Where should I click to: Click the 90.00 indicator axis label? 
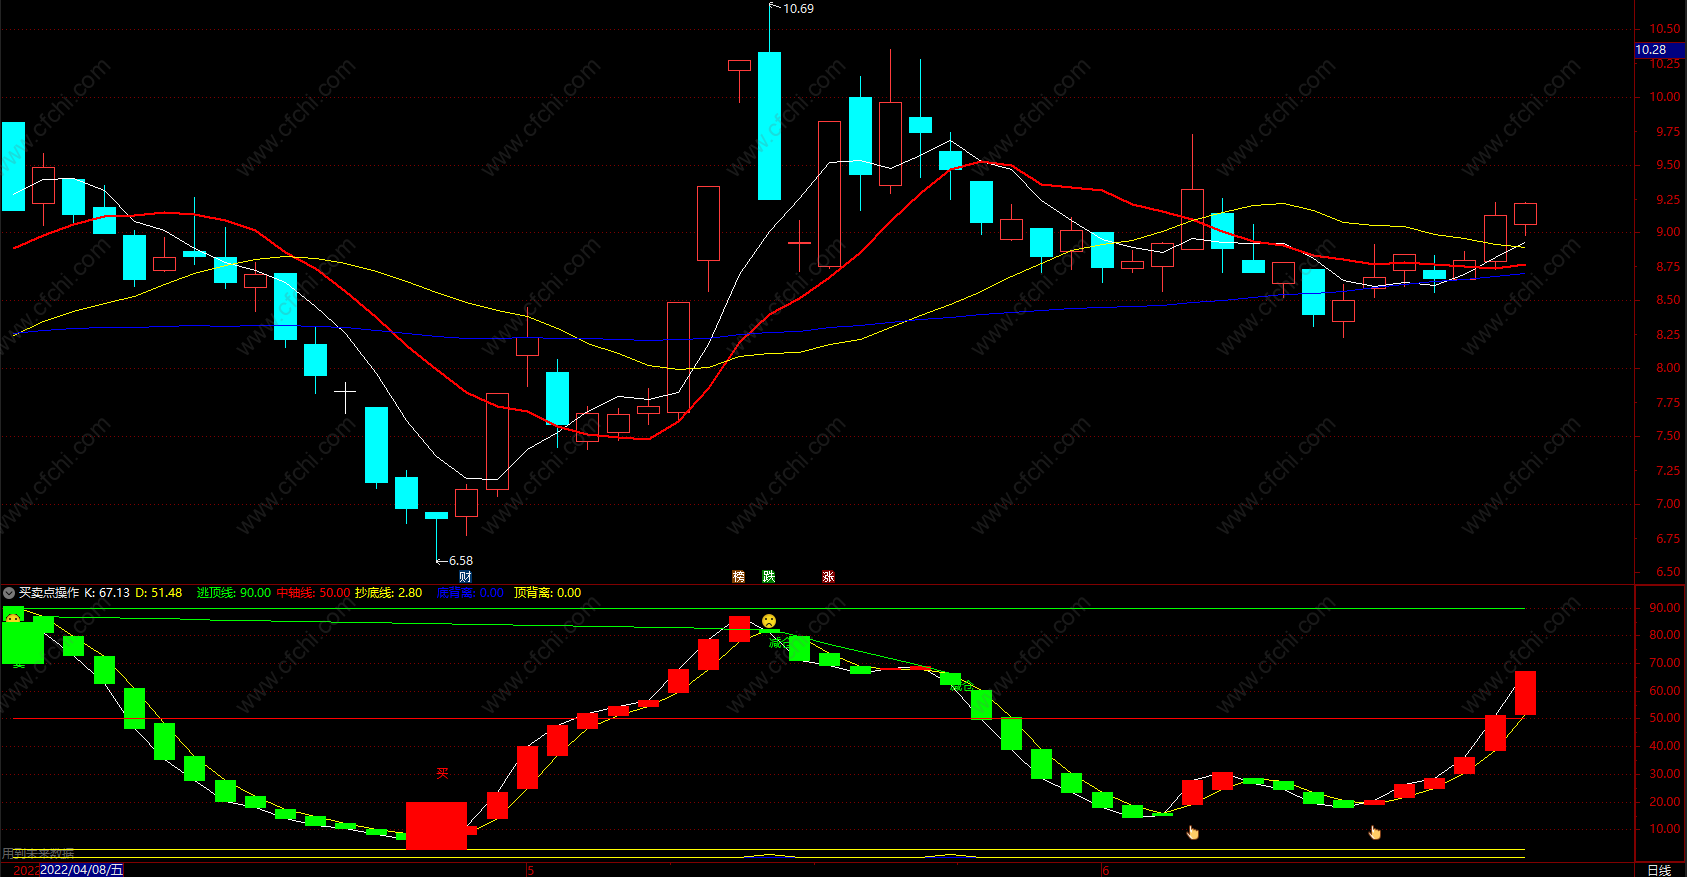1665,608
